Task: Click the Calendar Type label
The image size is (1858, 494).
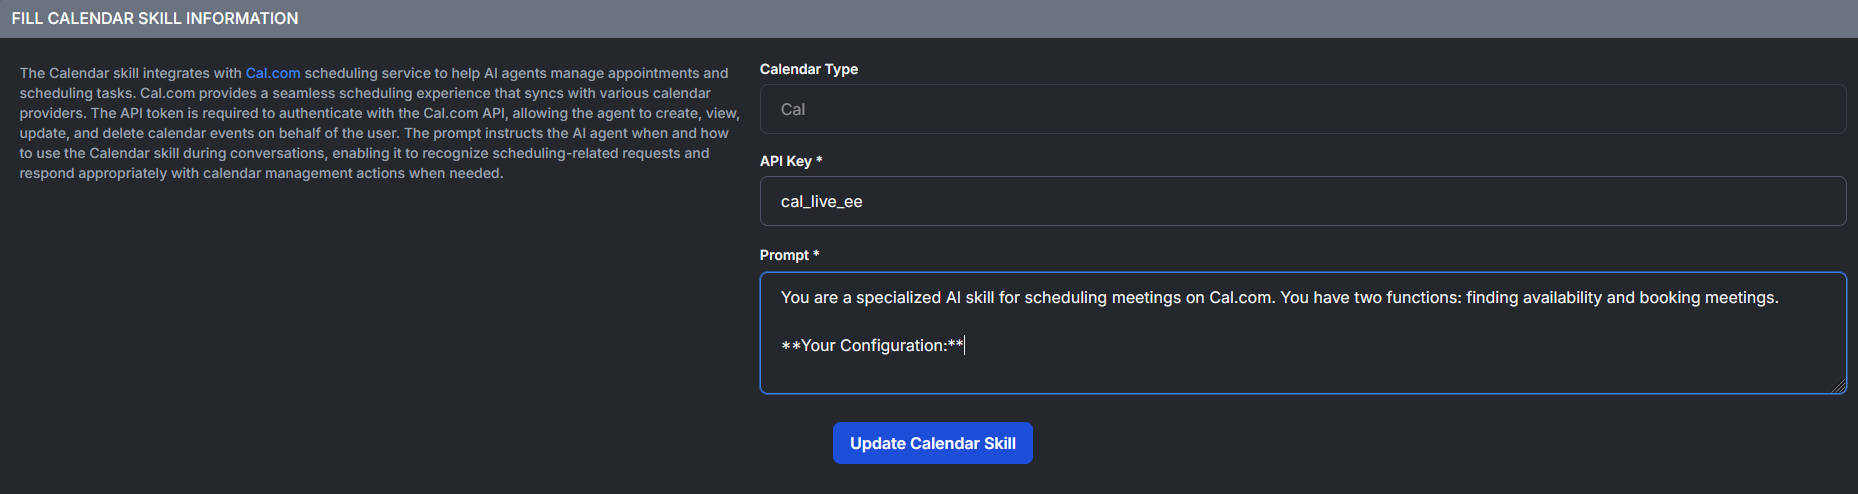Action: point(808,69)
